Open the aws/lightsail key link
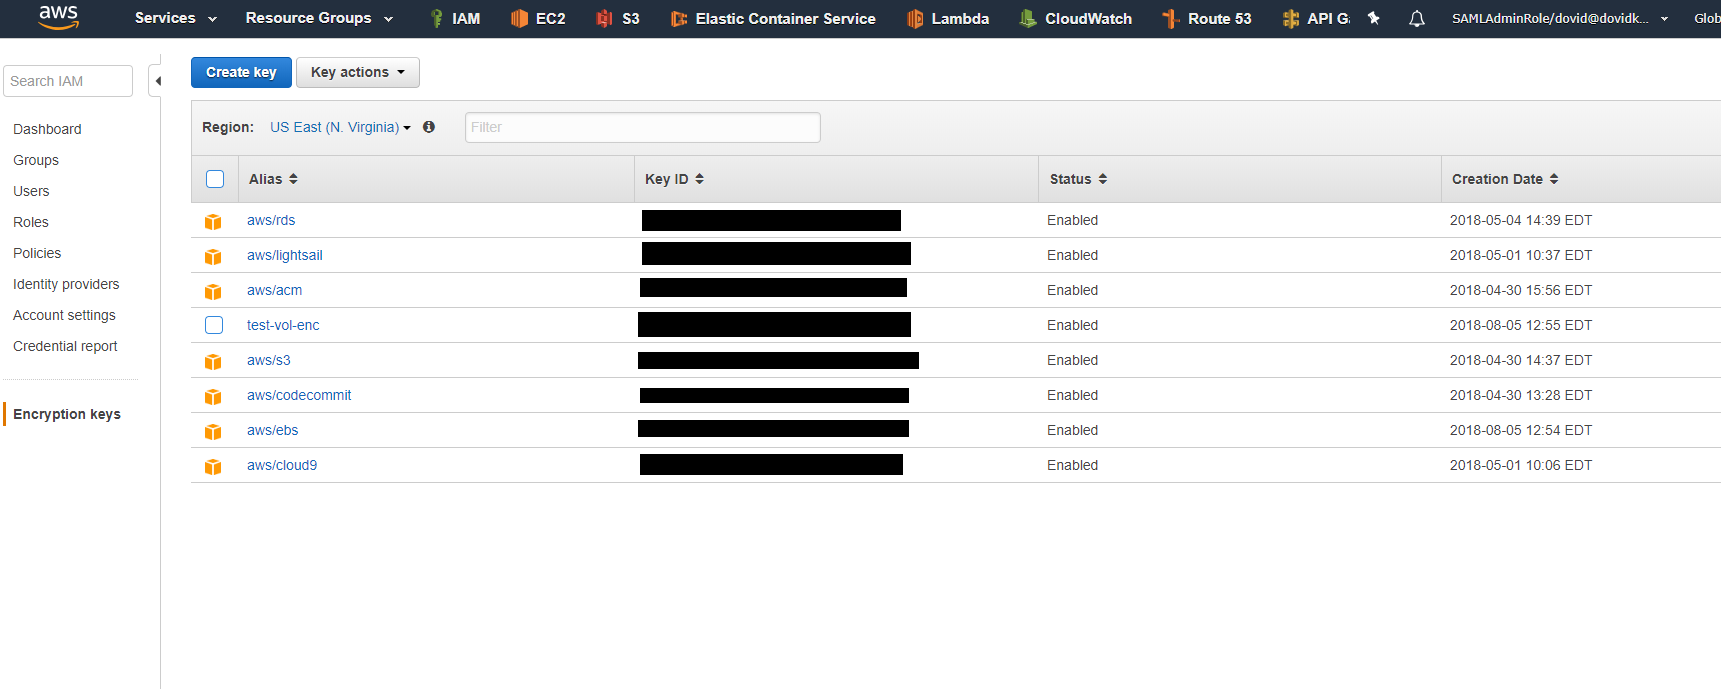 pos(285,255)
